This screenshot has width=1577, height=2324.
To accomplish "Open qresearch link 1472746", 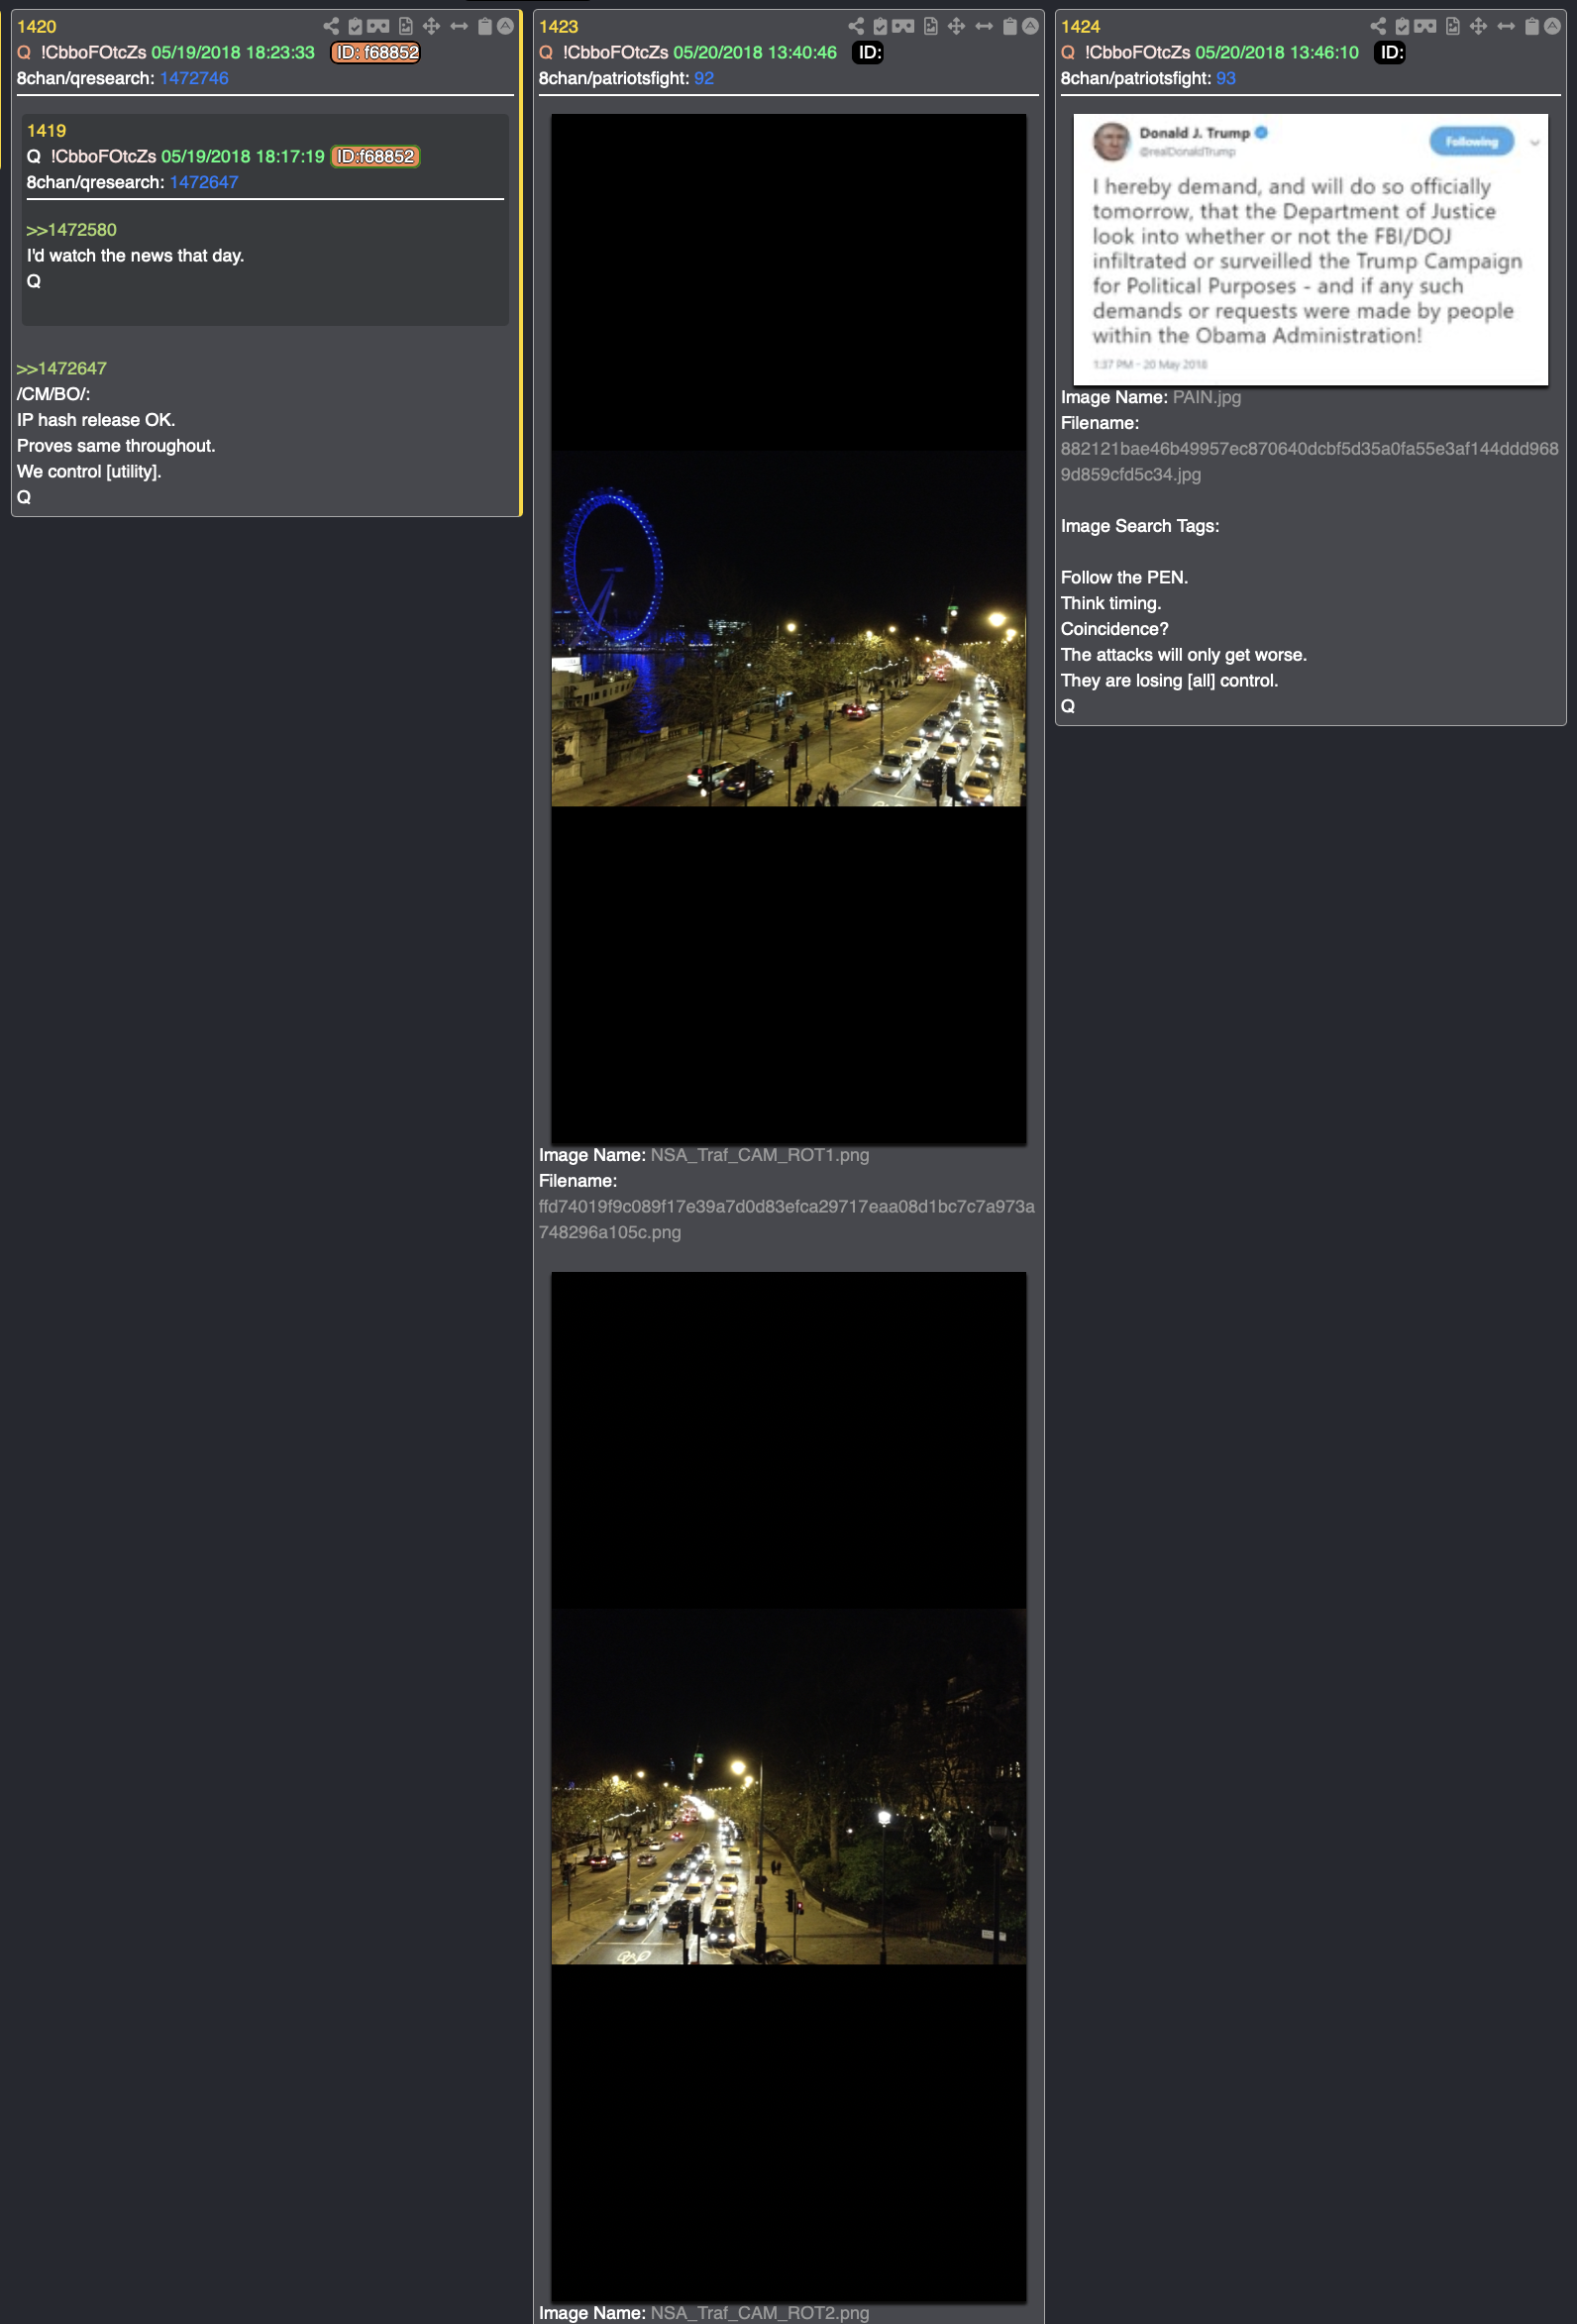I will coord(194,78).
